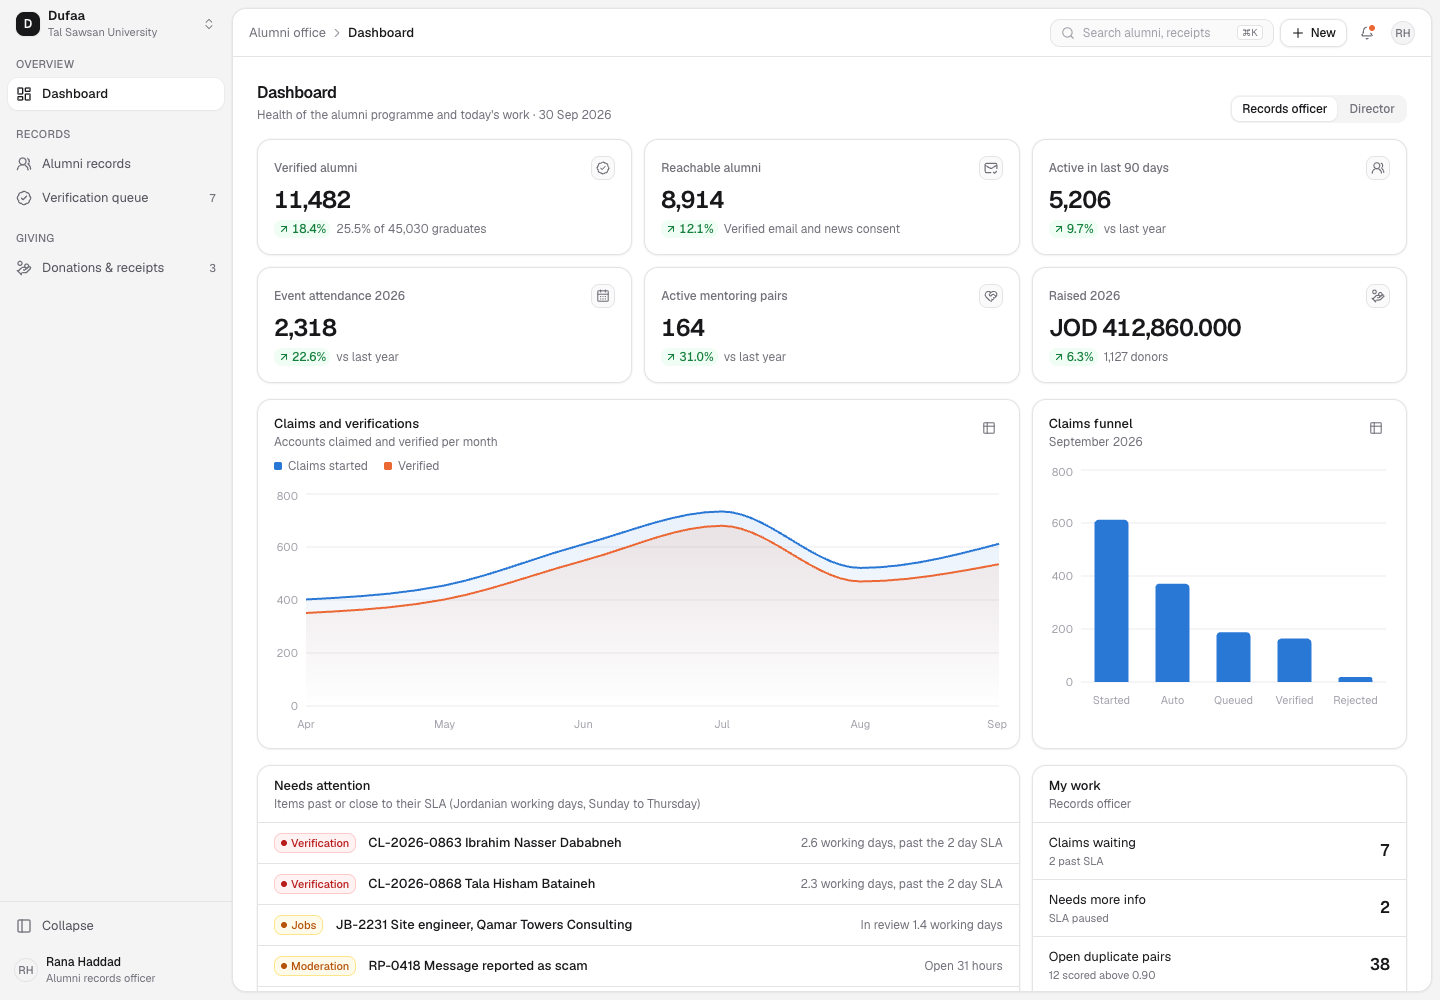
Task: Open Donations & receipts page
Action: pyautogui.click(x=116, y=268)
